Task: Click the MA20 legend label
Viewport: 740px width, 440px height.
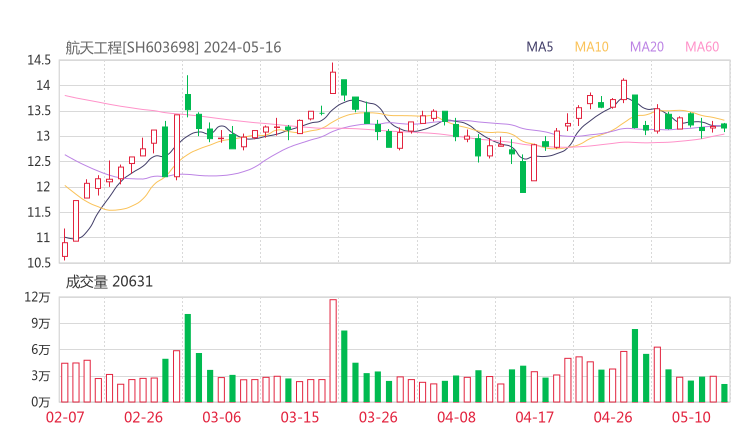Action: (x=647, y=47)
